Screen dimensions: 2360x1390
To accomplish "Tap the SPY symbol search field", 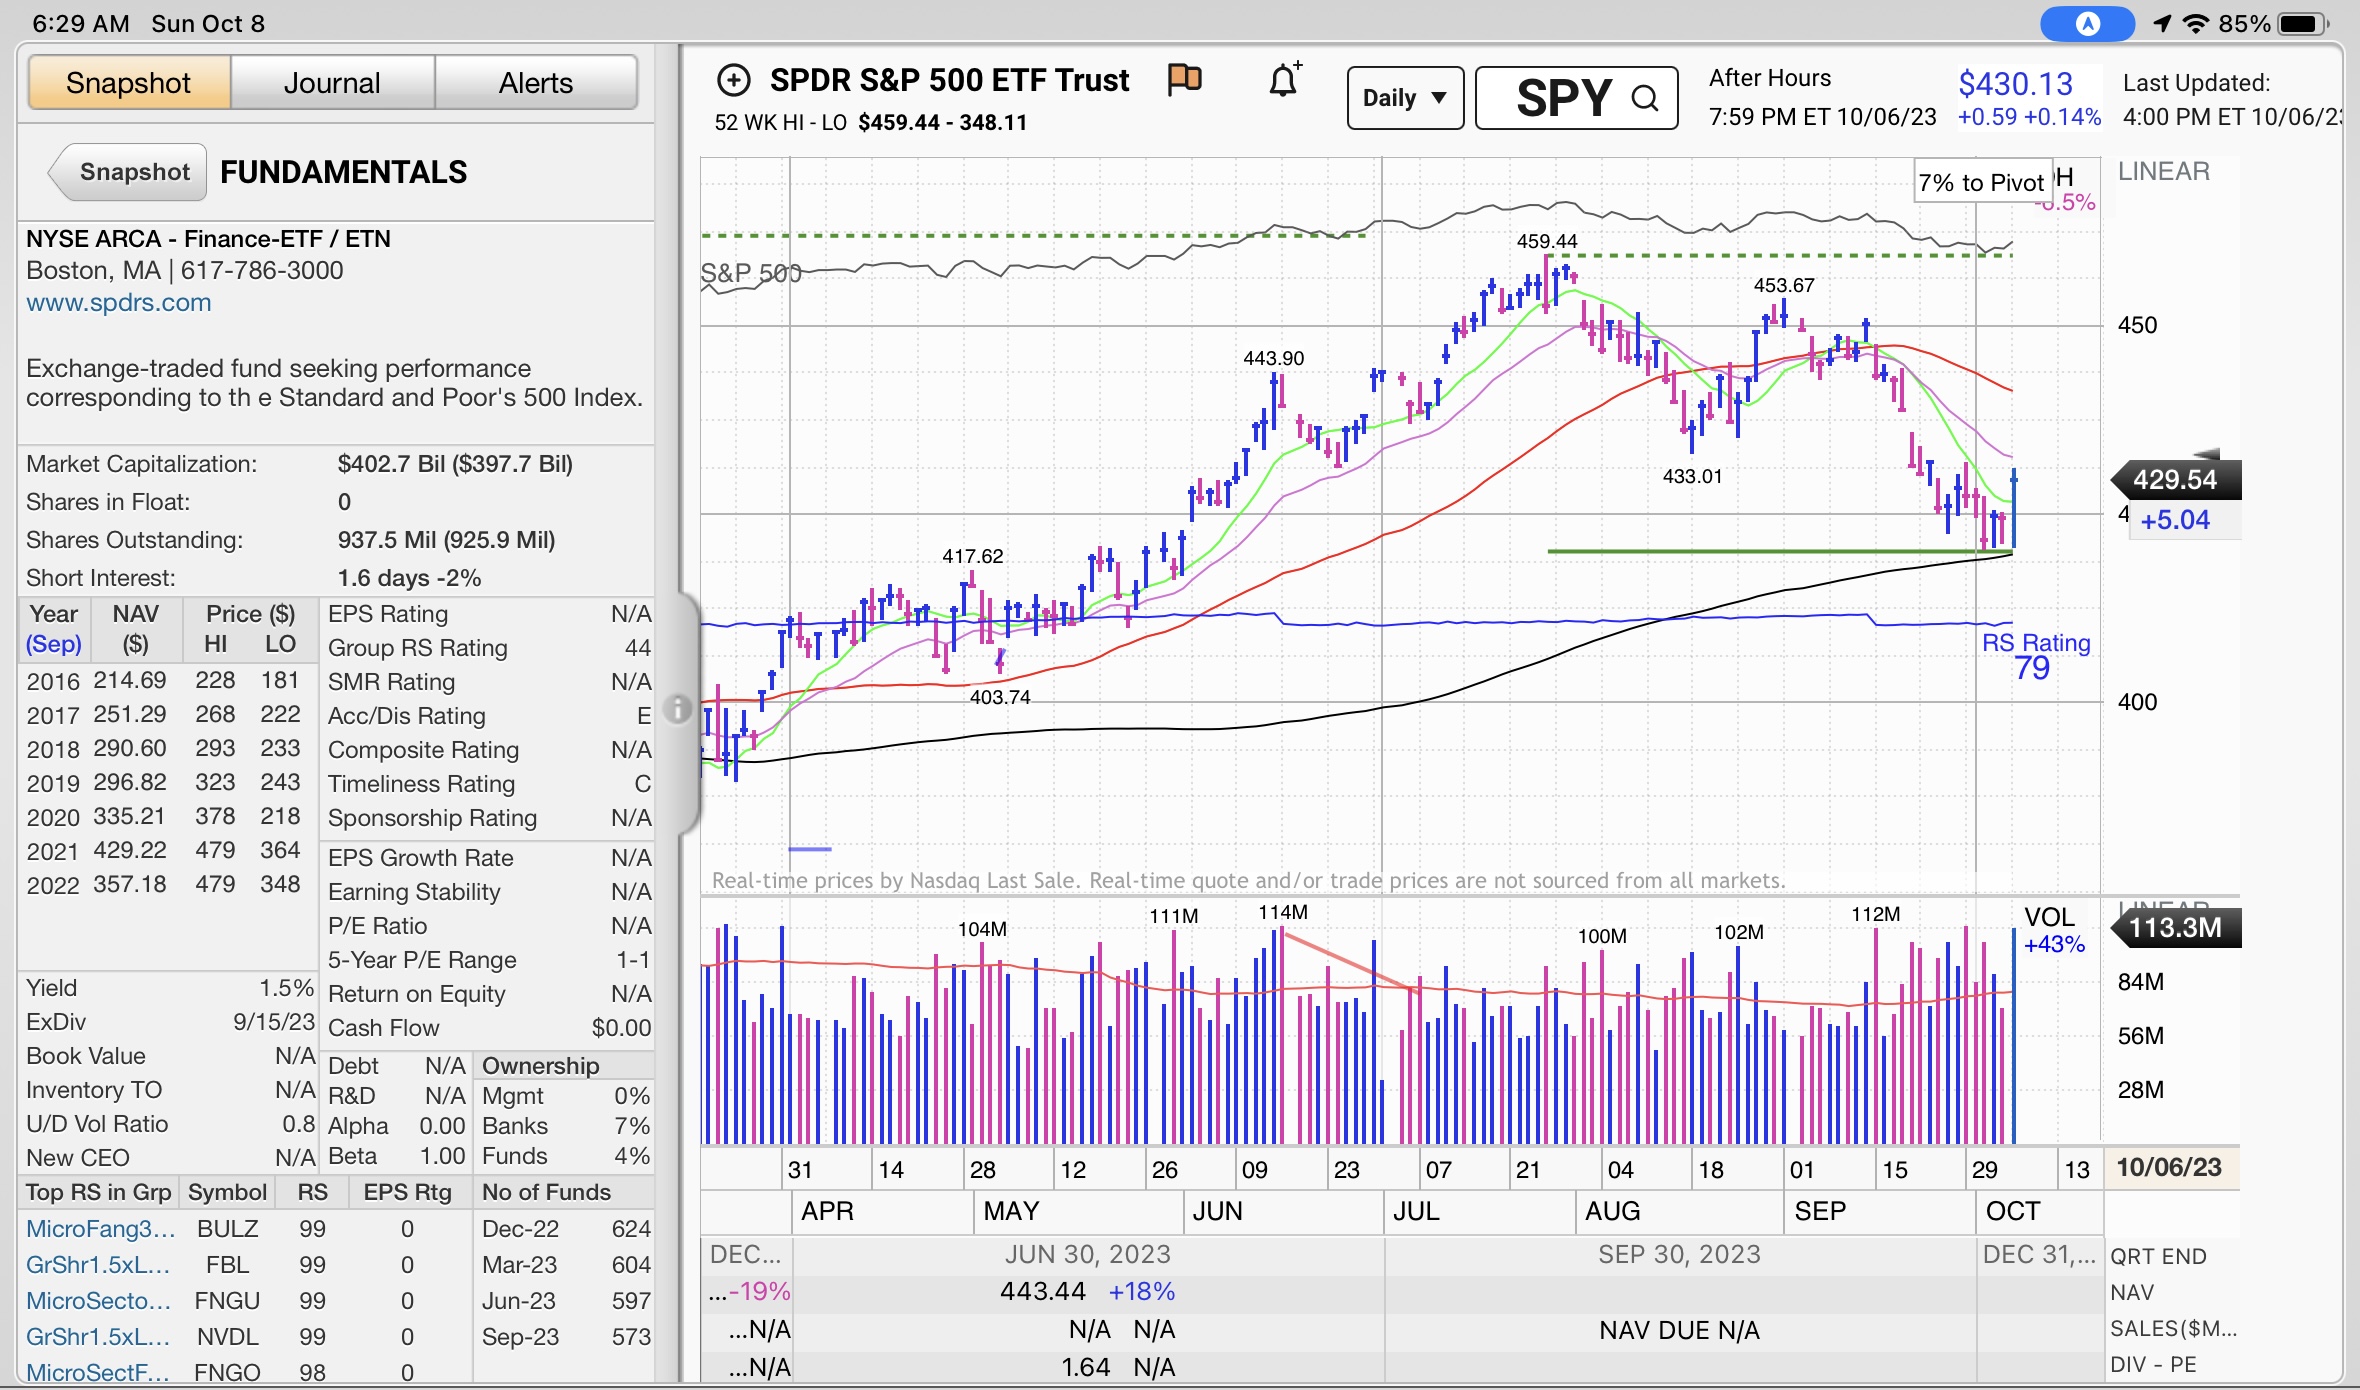I will tap(1576, 98).
